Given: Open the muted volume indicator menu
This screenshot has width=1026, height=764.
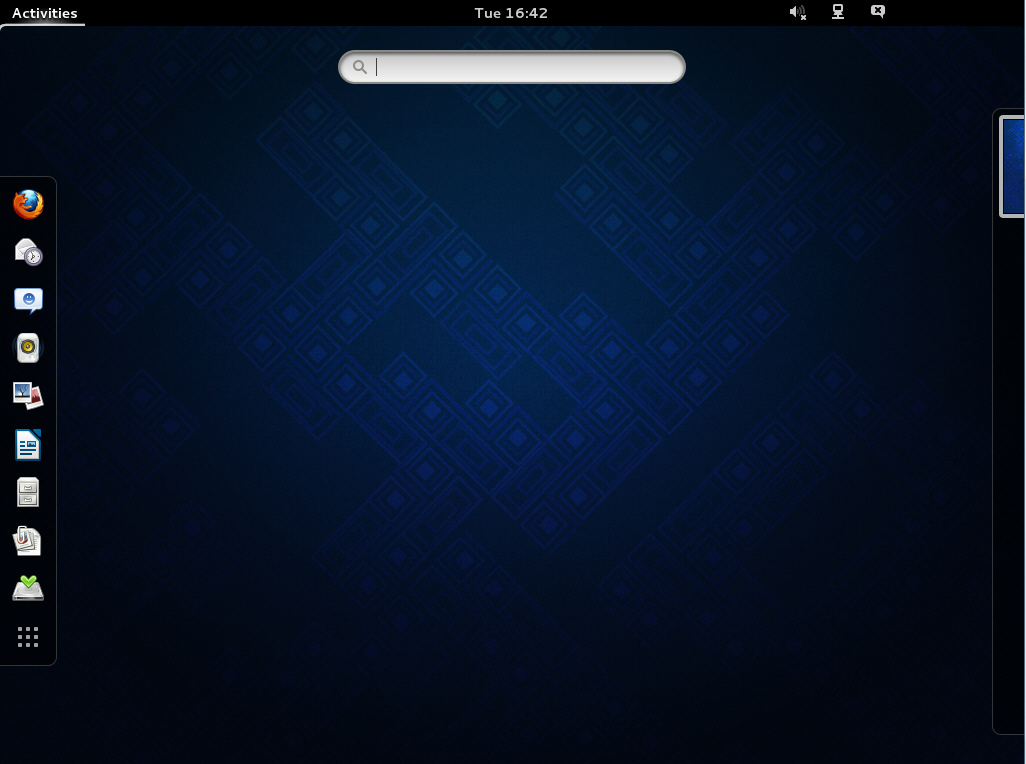Looking at the screenshot, I should point(798,12).
